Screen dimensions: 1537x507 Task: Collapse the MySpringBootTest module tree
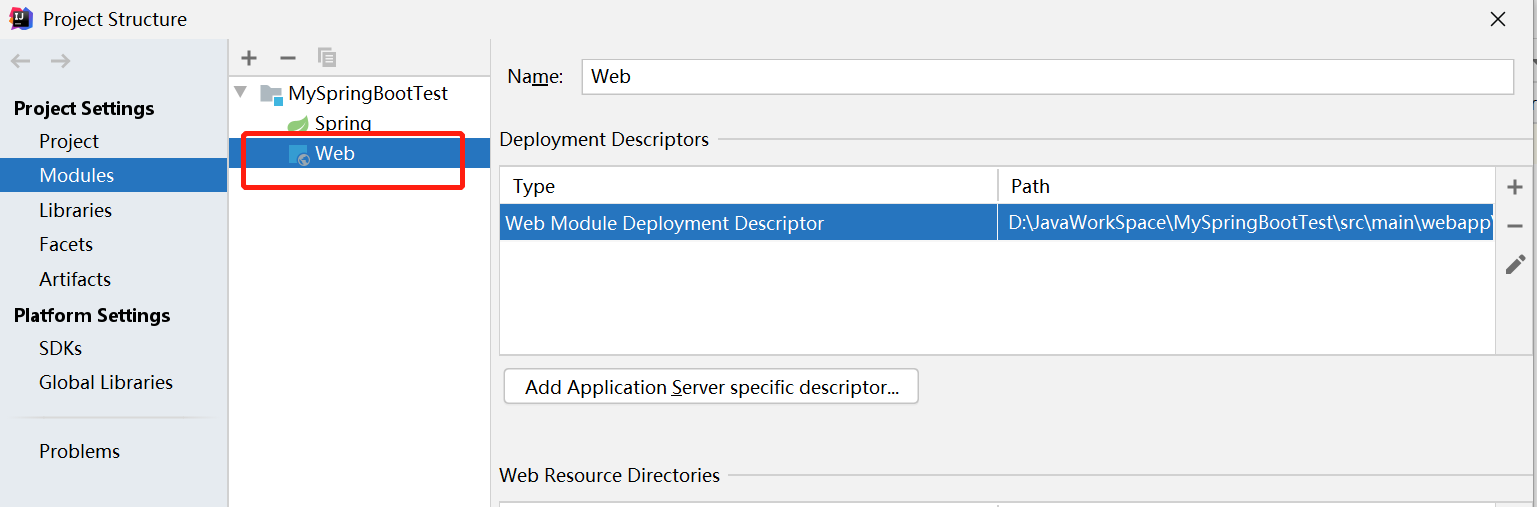(x=240, y=93)
